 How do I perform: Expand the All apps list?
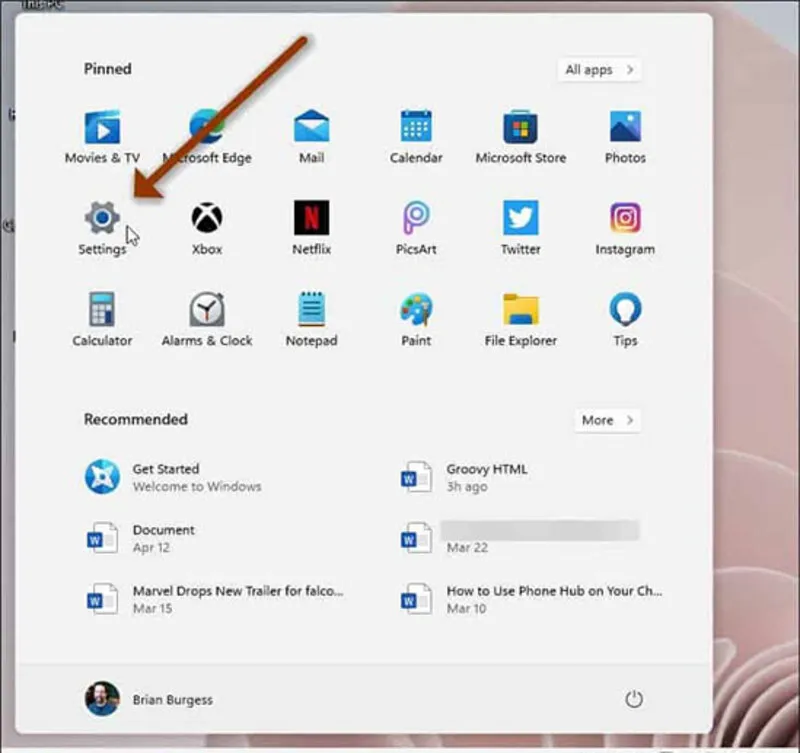pyautogui.click(x=599, y=70)
